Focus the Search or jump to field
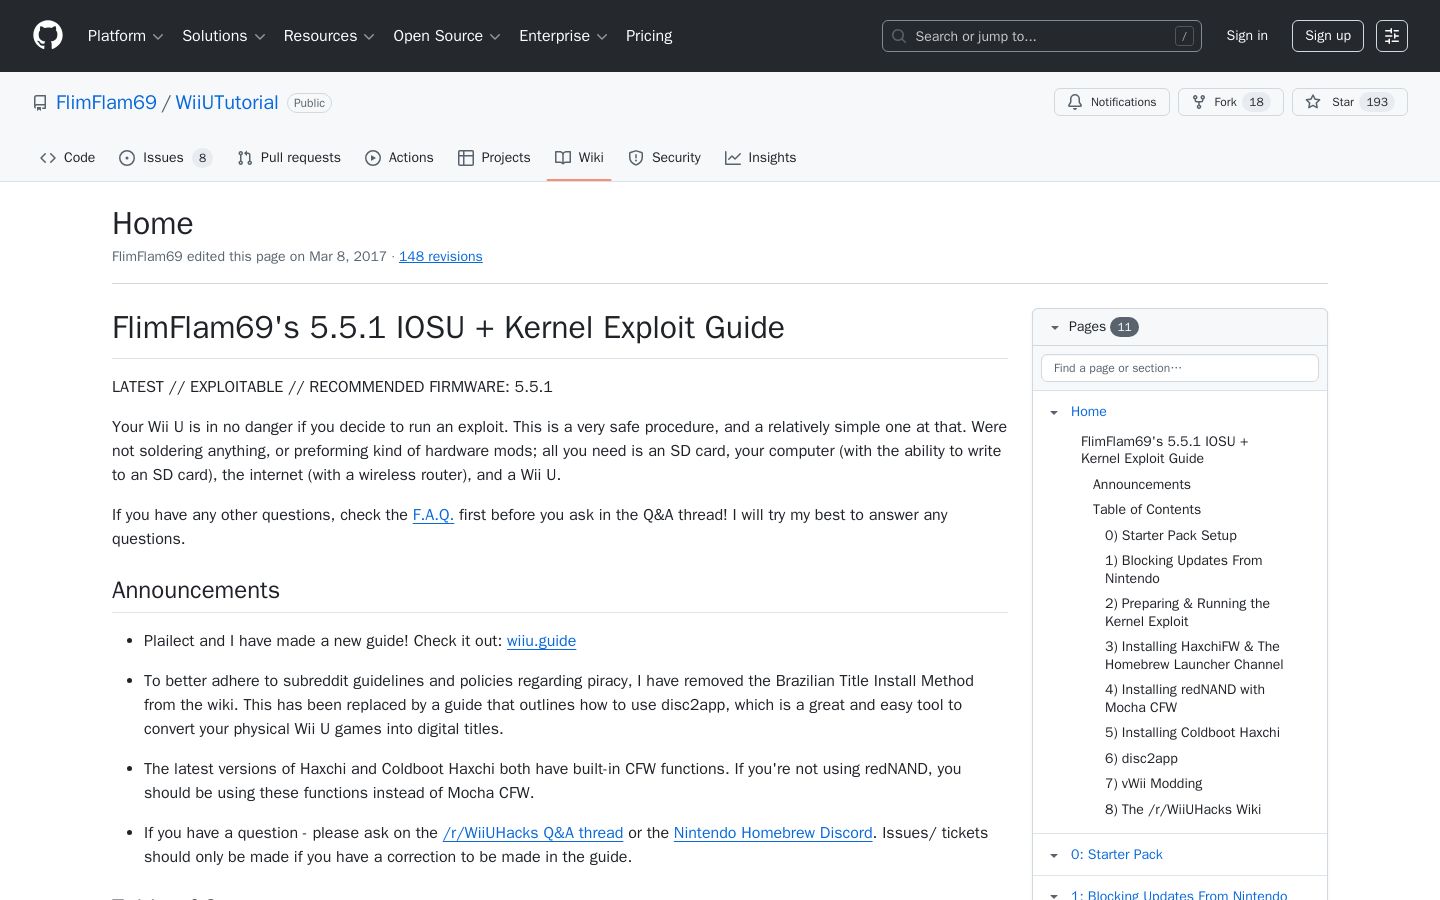The width and height of the screenshot is (1440, 900). (x=1042, y=36)
